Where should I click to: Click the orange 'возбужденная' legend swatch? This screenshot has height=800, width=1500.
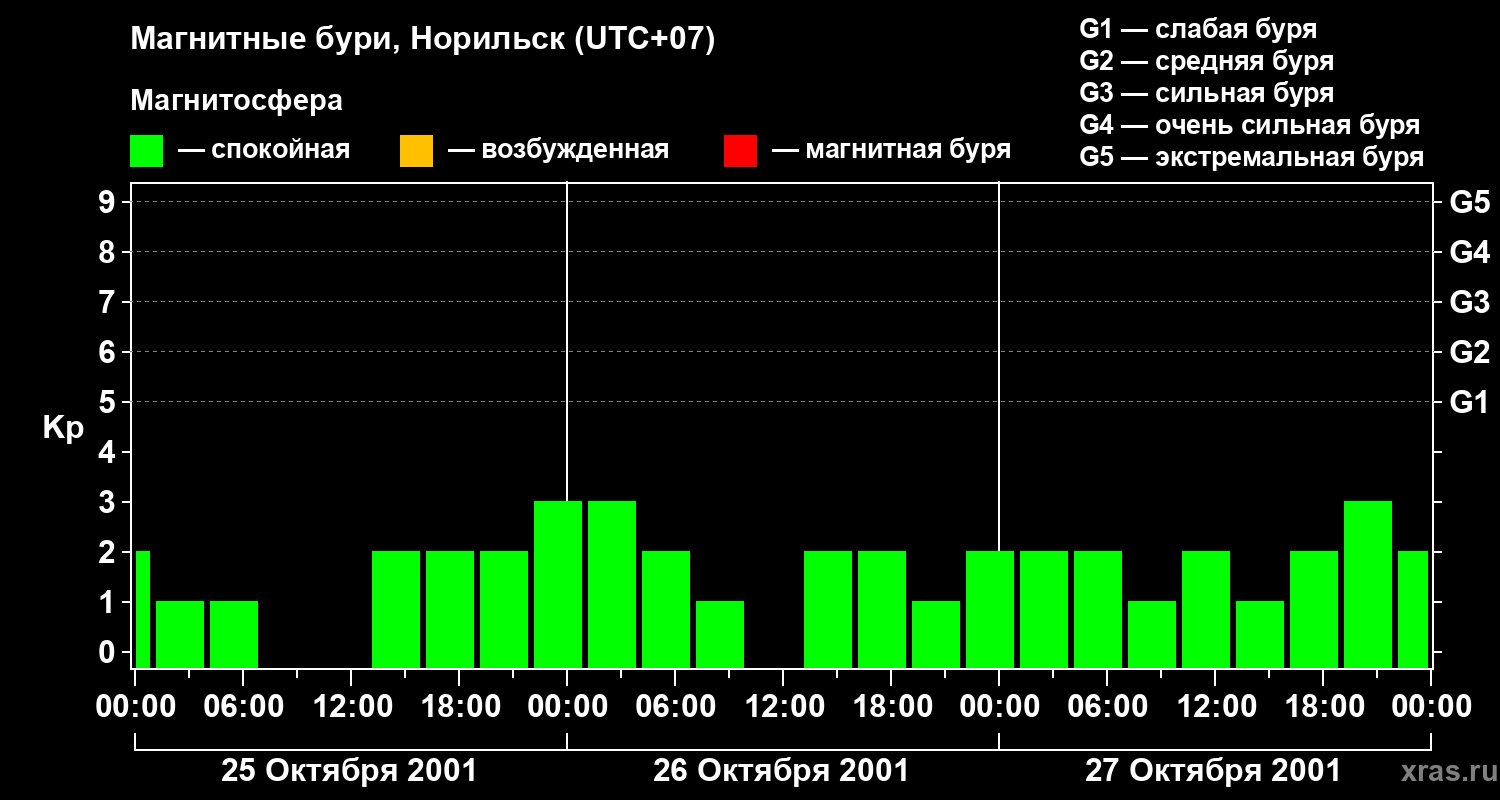click(416, 151)
